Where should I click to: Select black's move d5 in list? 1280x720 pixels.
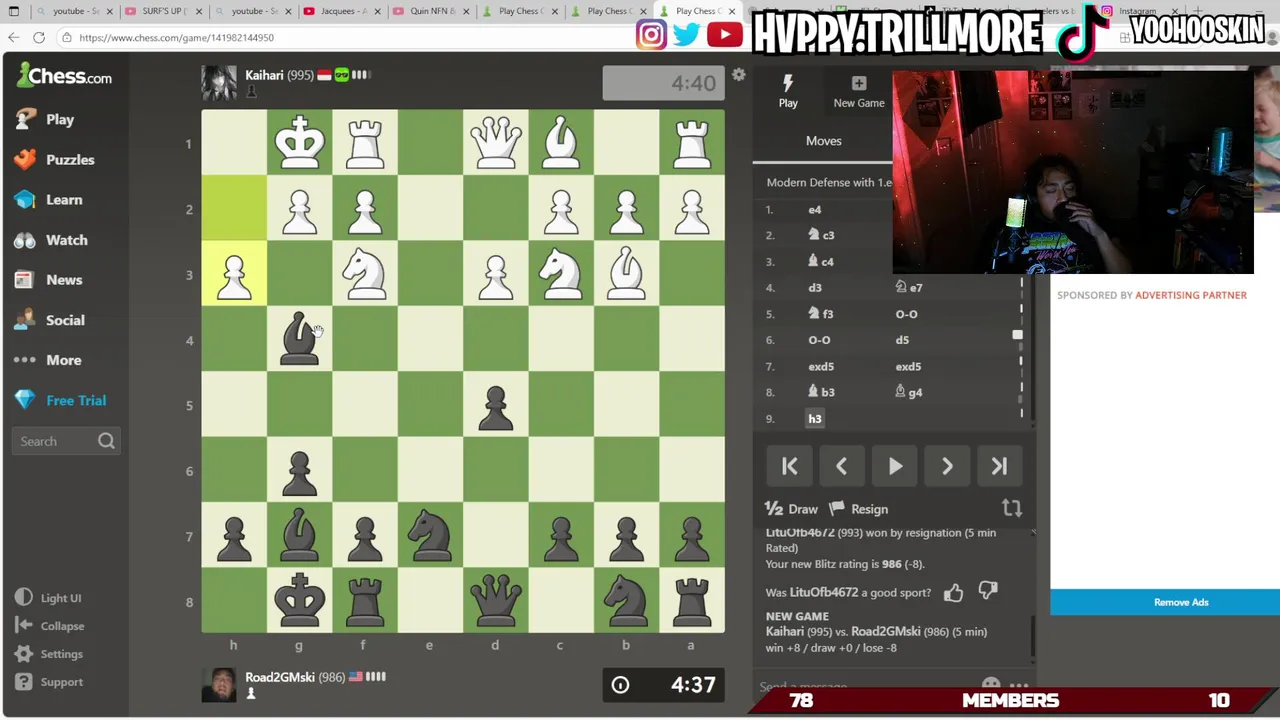pyautogui.click(x=902, y=340)
